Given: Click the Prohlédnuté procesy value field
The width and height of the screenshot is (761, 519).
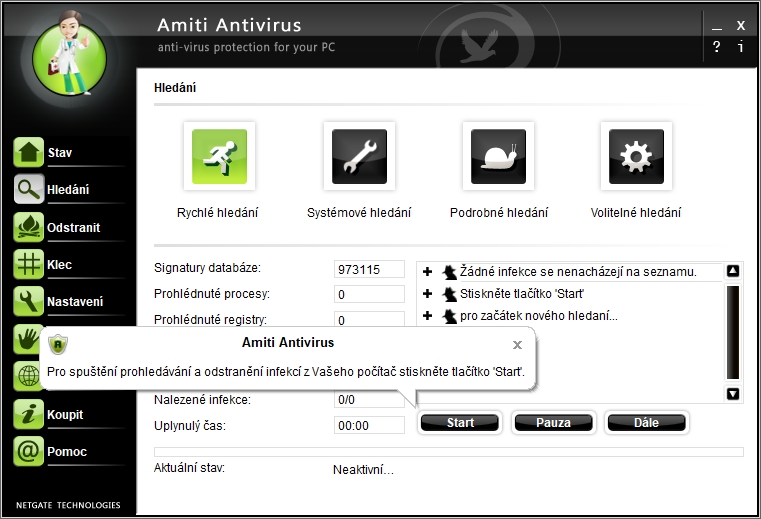Looking at the screenshot, I should point(369,295).
